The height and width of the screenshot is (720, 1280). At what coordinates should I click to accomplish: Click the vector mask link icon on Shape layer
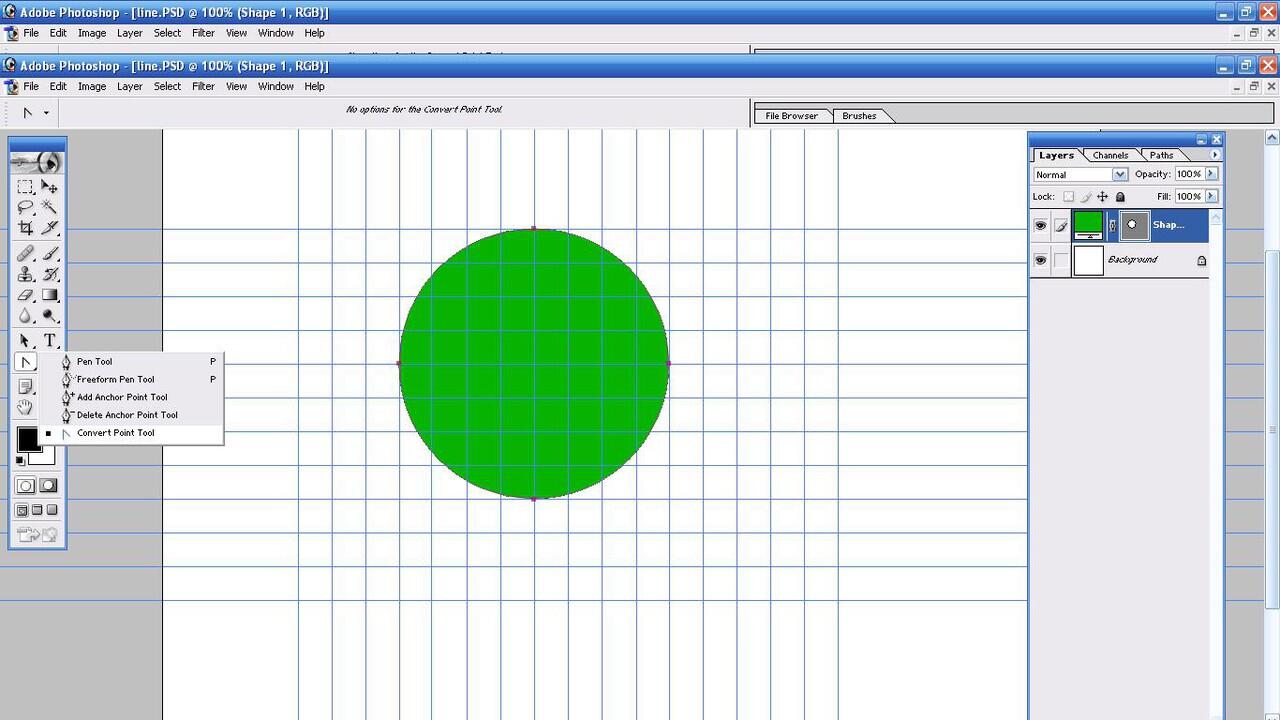[x=1111, y=225]
